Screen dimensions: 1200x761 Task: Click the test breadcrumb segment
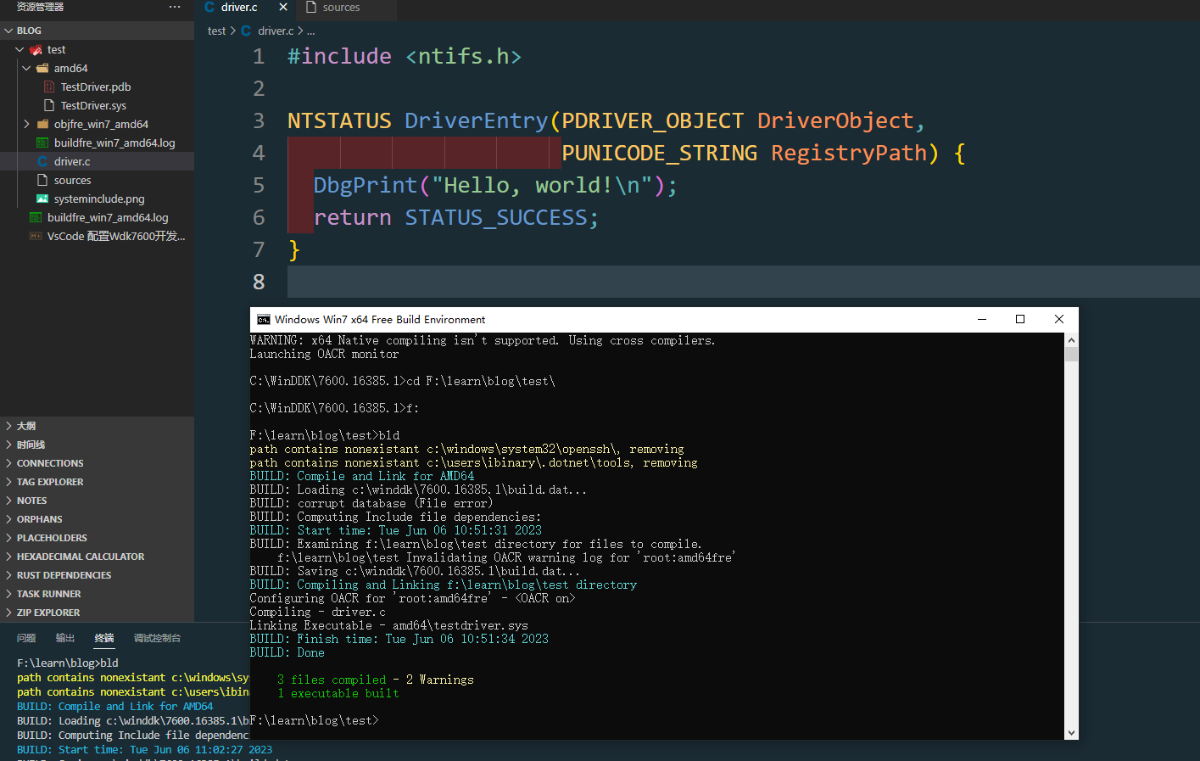pos(217,31)
